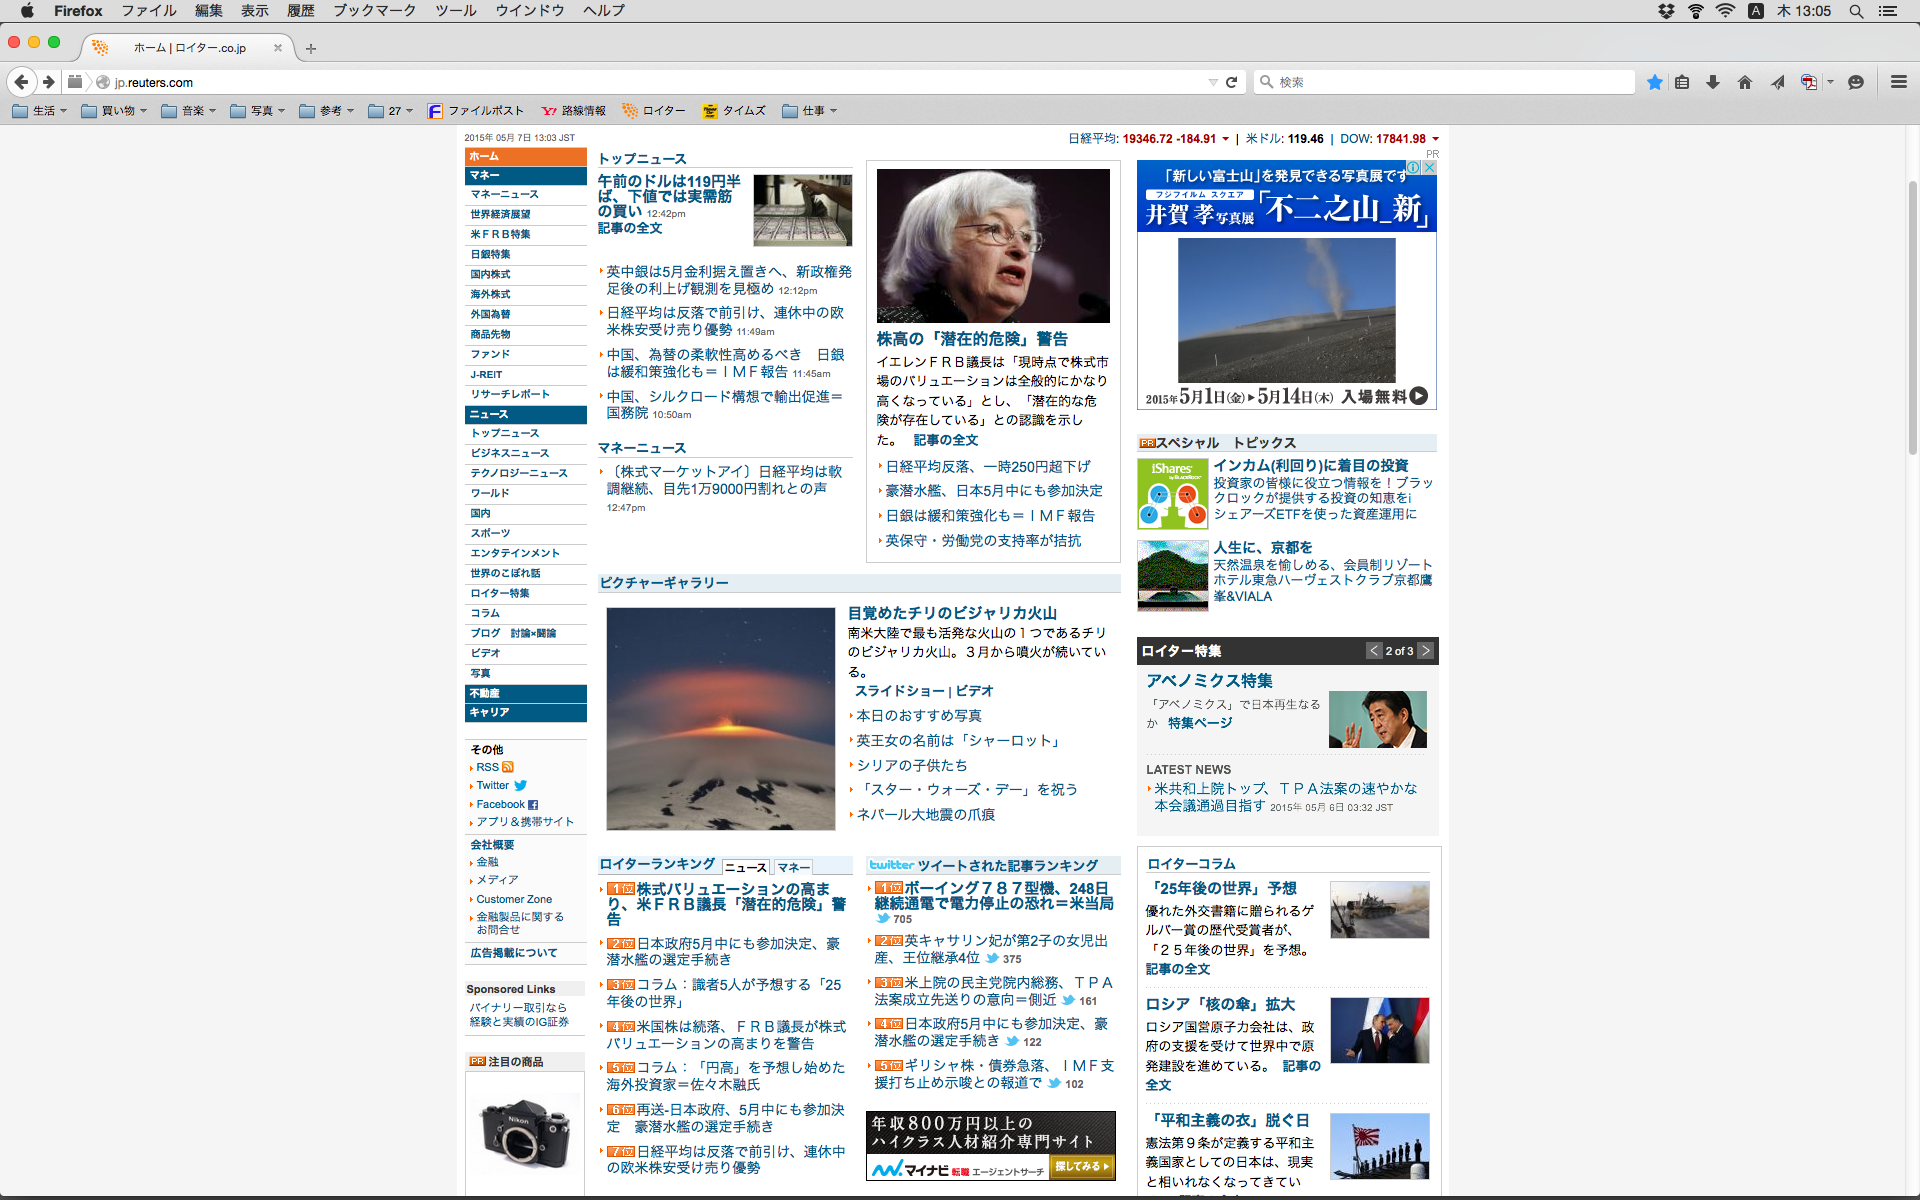
Task: Click the Yellen photo thumbnail
Action: (993, 246)
